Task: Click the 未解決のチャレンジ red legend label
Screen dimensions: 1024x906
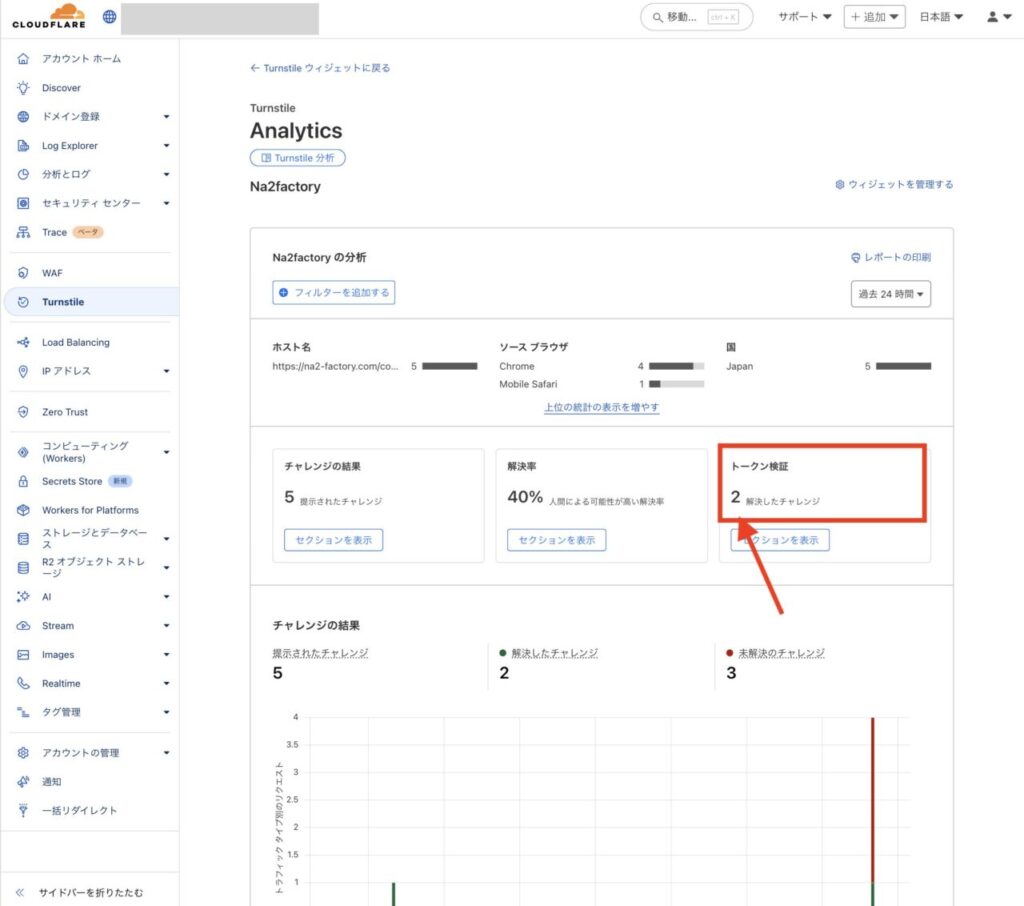Action: [x=781, y=653]
